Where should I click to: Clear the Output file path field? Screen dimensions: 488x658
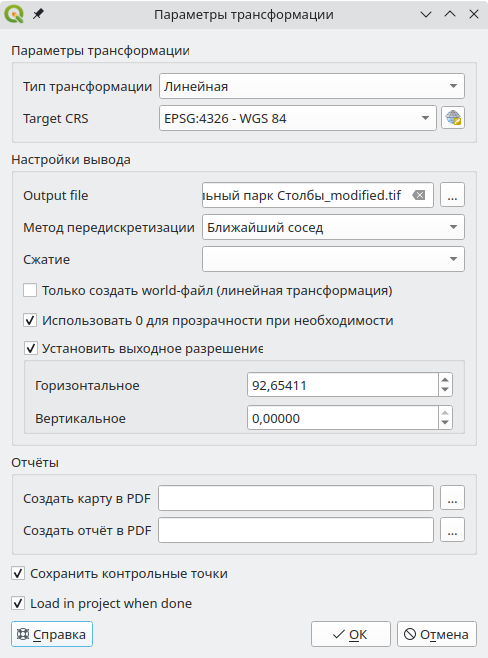[419, 195]
